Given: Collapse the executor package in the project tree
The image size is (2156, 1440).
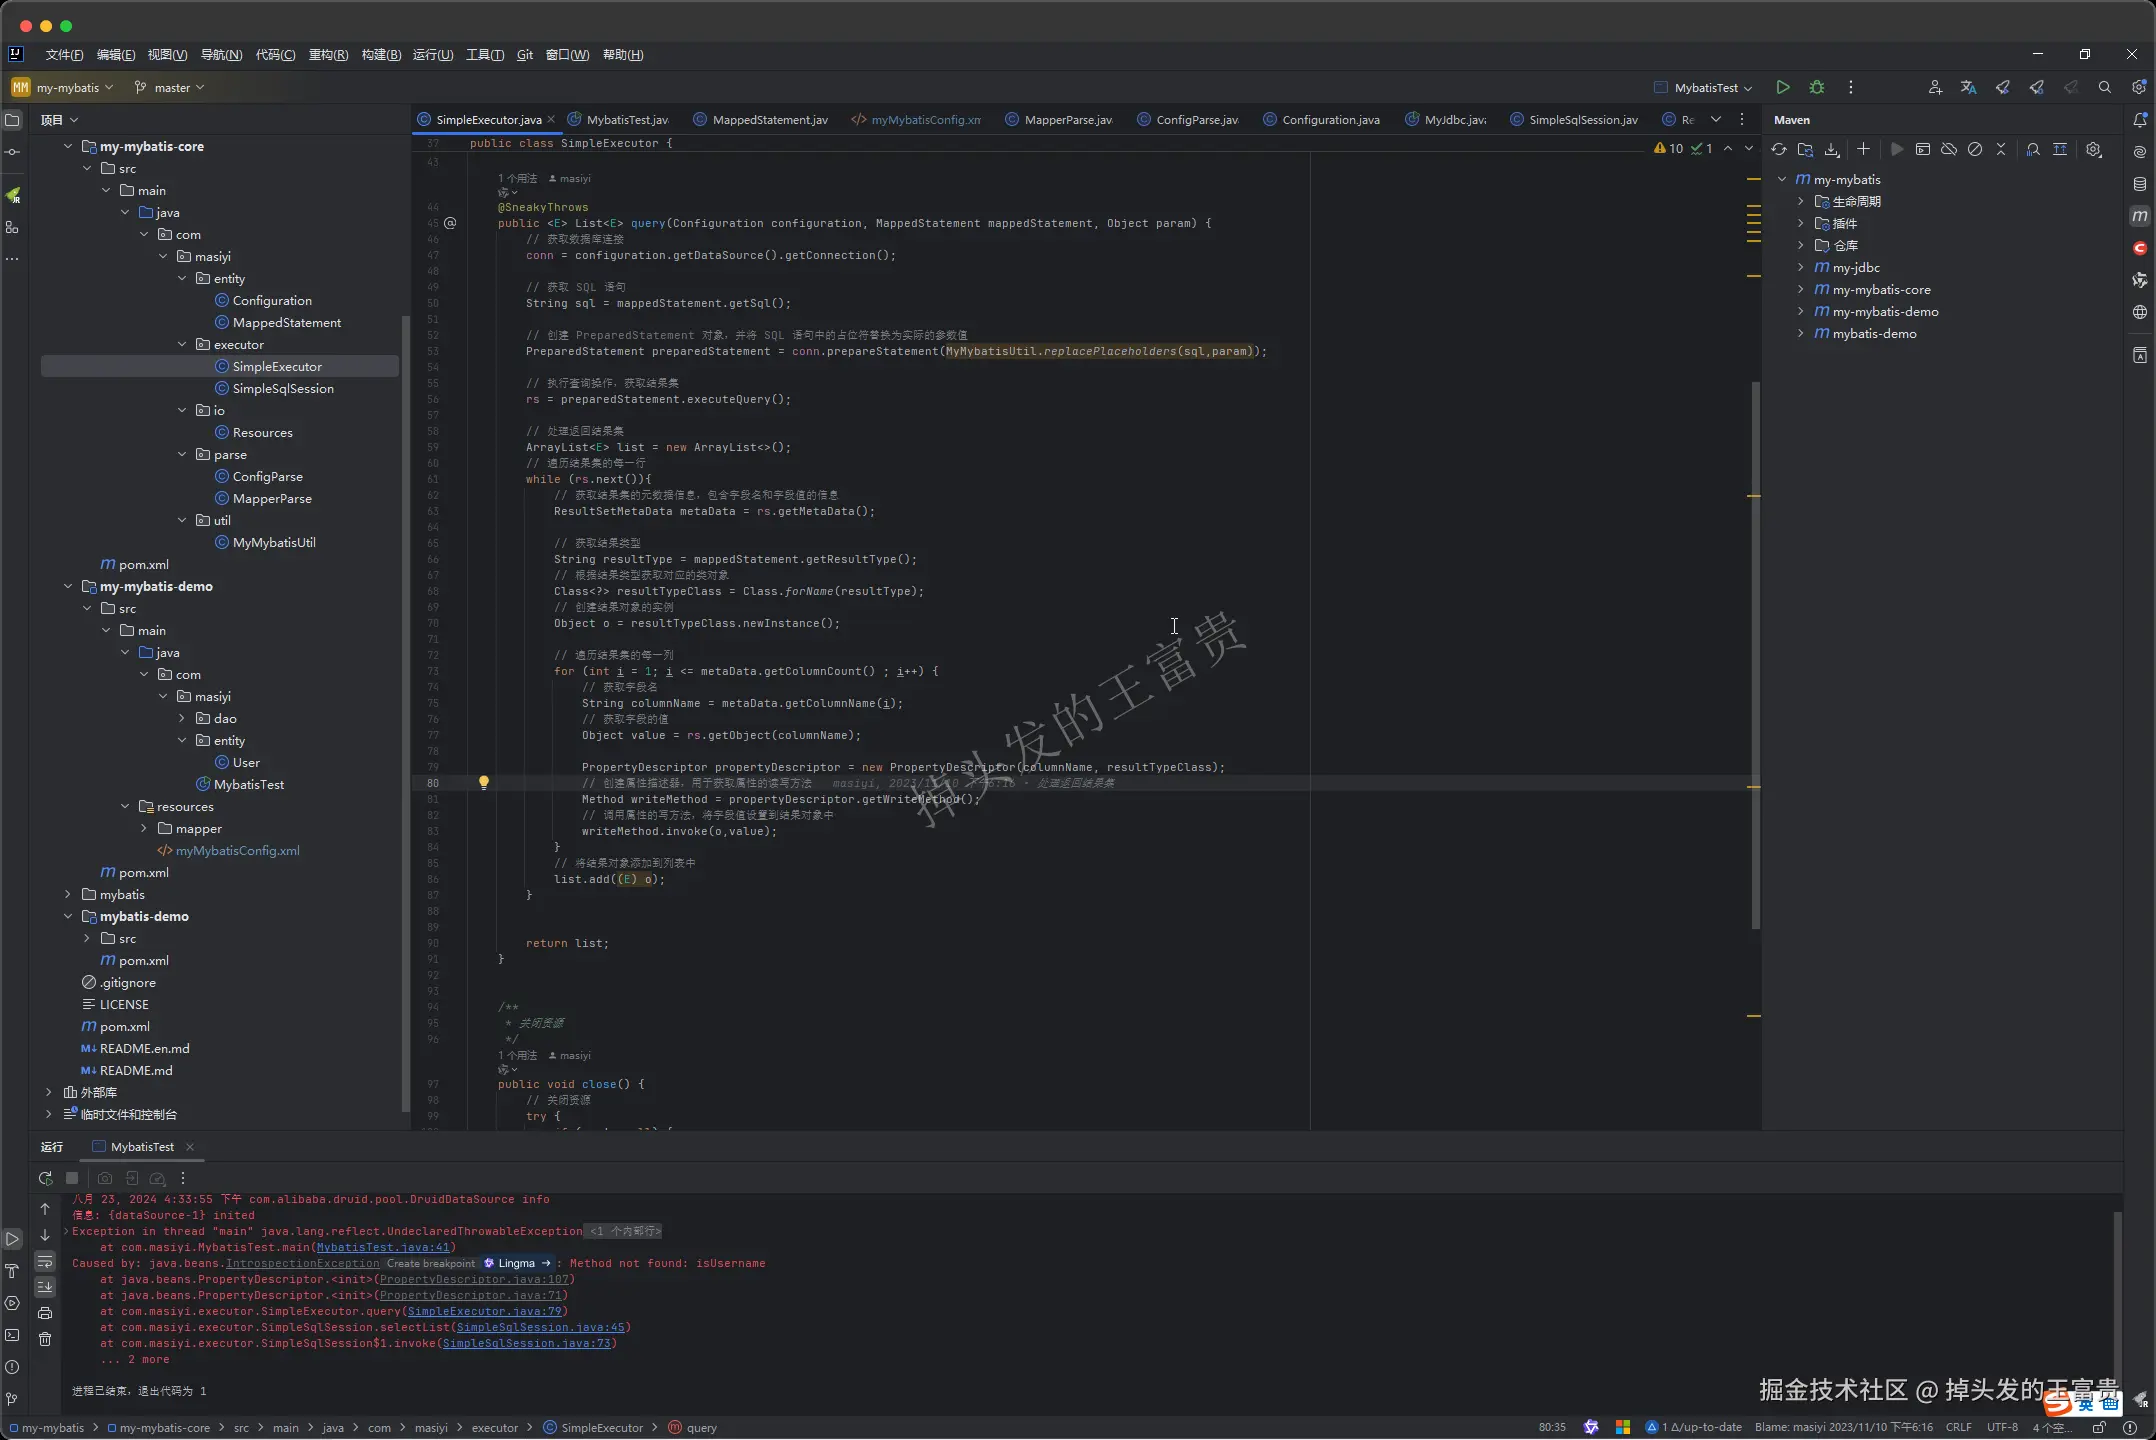Looking at the screenshot, I should [x=182, y=344].
